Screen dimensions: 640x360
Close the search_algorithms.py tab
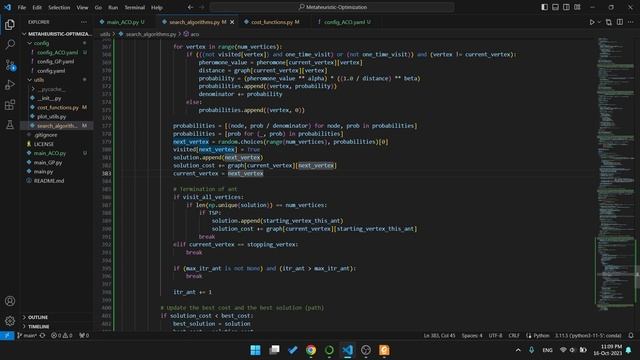coord(232,22)
